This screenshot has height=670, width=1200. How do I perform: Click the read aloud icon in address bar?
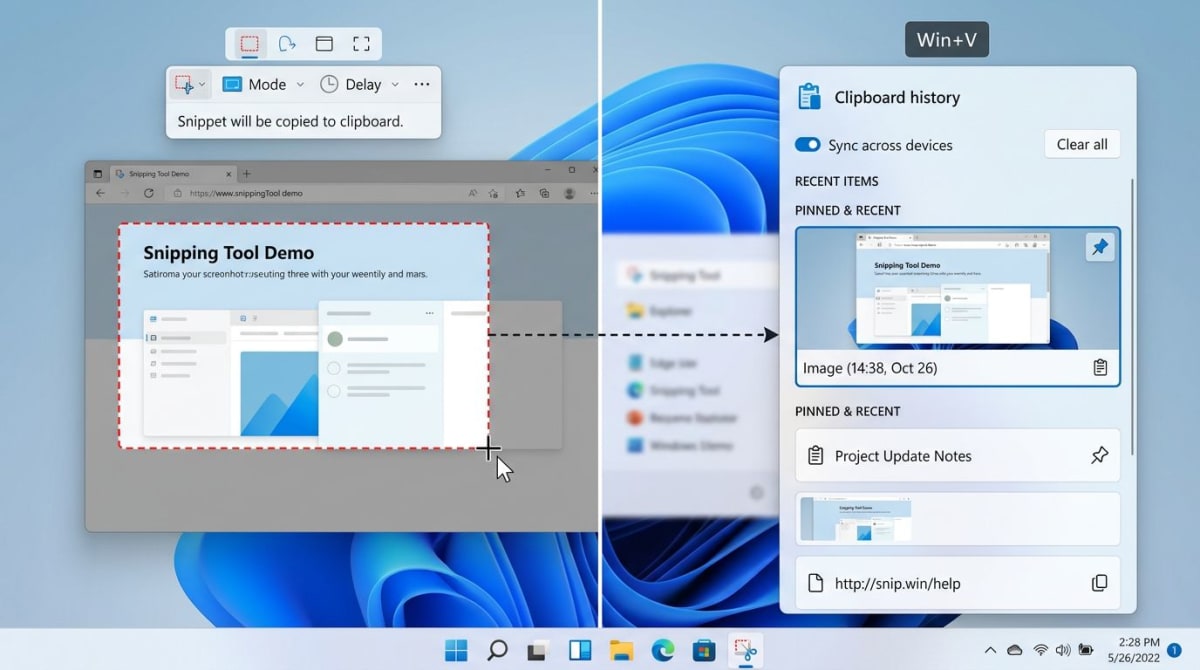point(472,193)
